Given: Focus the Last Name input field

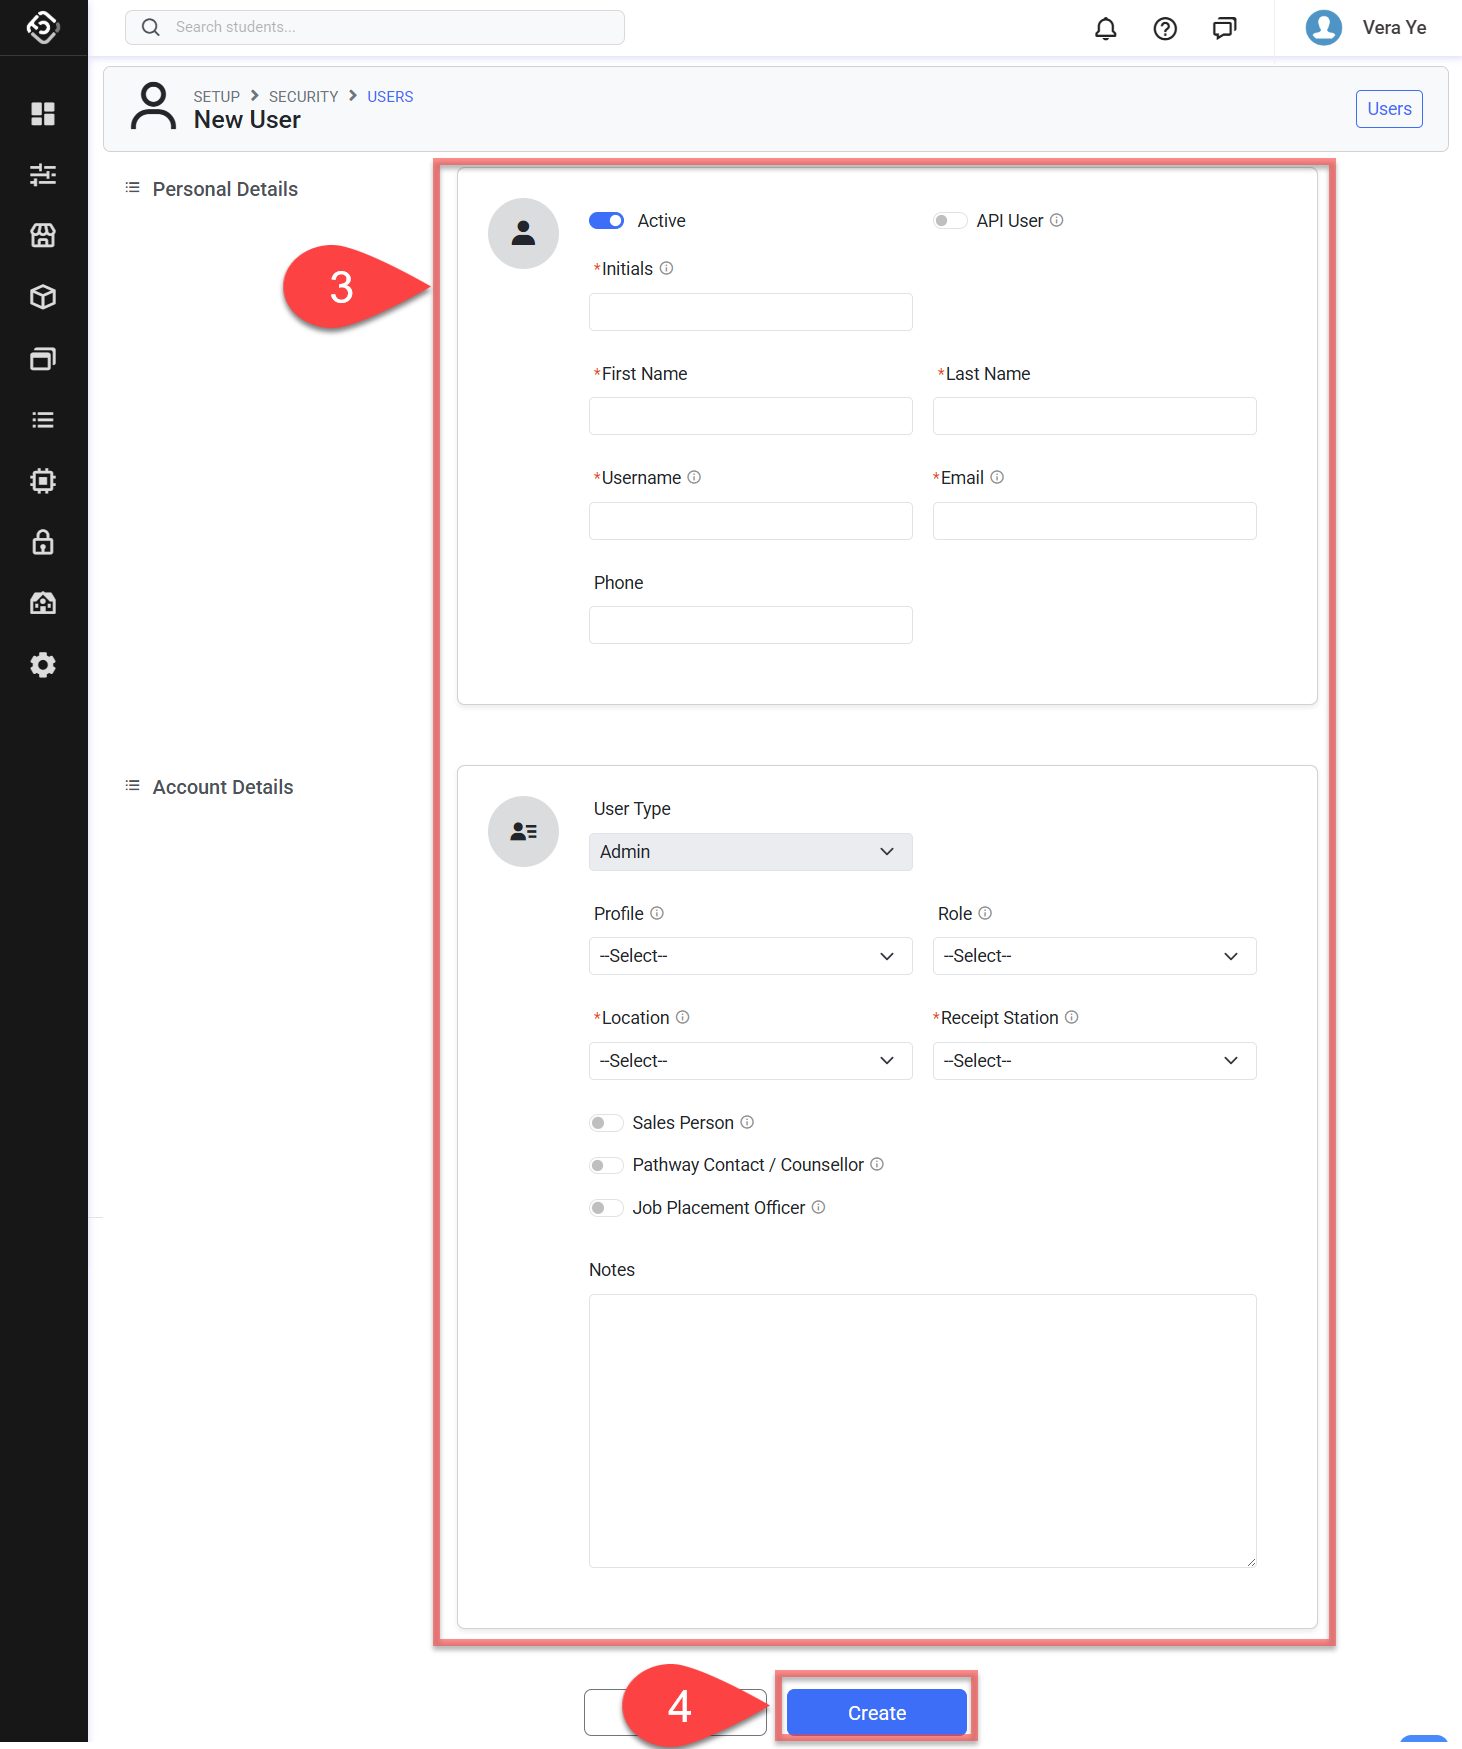Looking at the screenshot, I should [x=1094, y=416].
